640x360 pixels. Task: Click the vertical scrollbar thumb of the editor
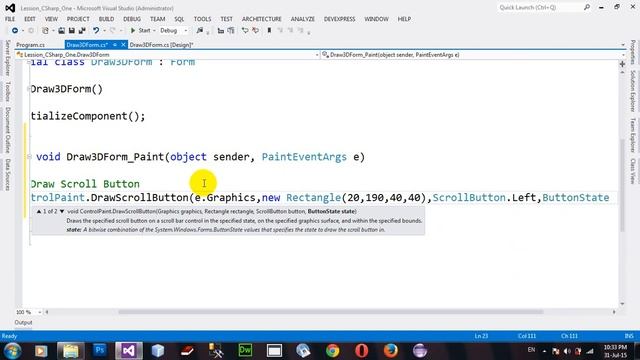pos(622,186)
